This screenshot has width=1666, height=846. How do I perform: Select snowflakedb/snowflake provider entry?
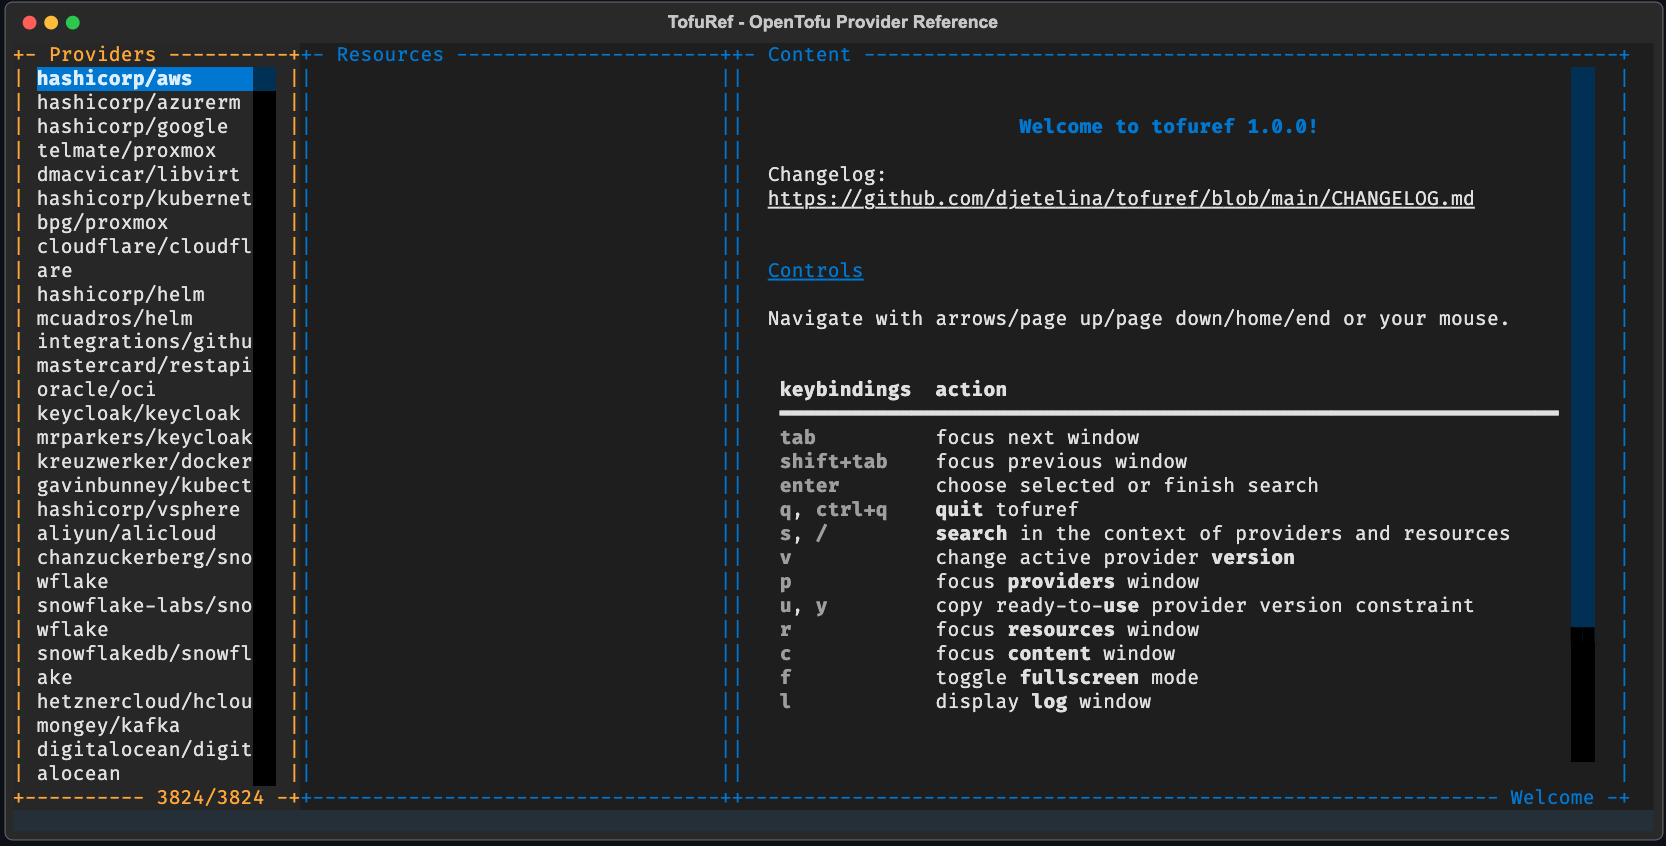(x=145, y=666)
